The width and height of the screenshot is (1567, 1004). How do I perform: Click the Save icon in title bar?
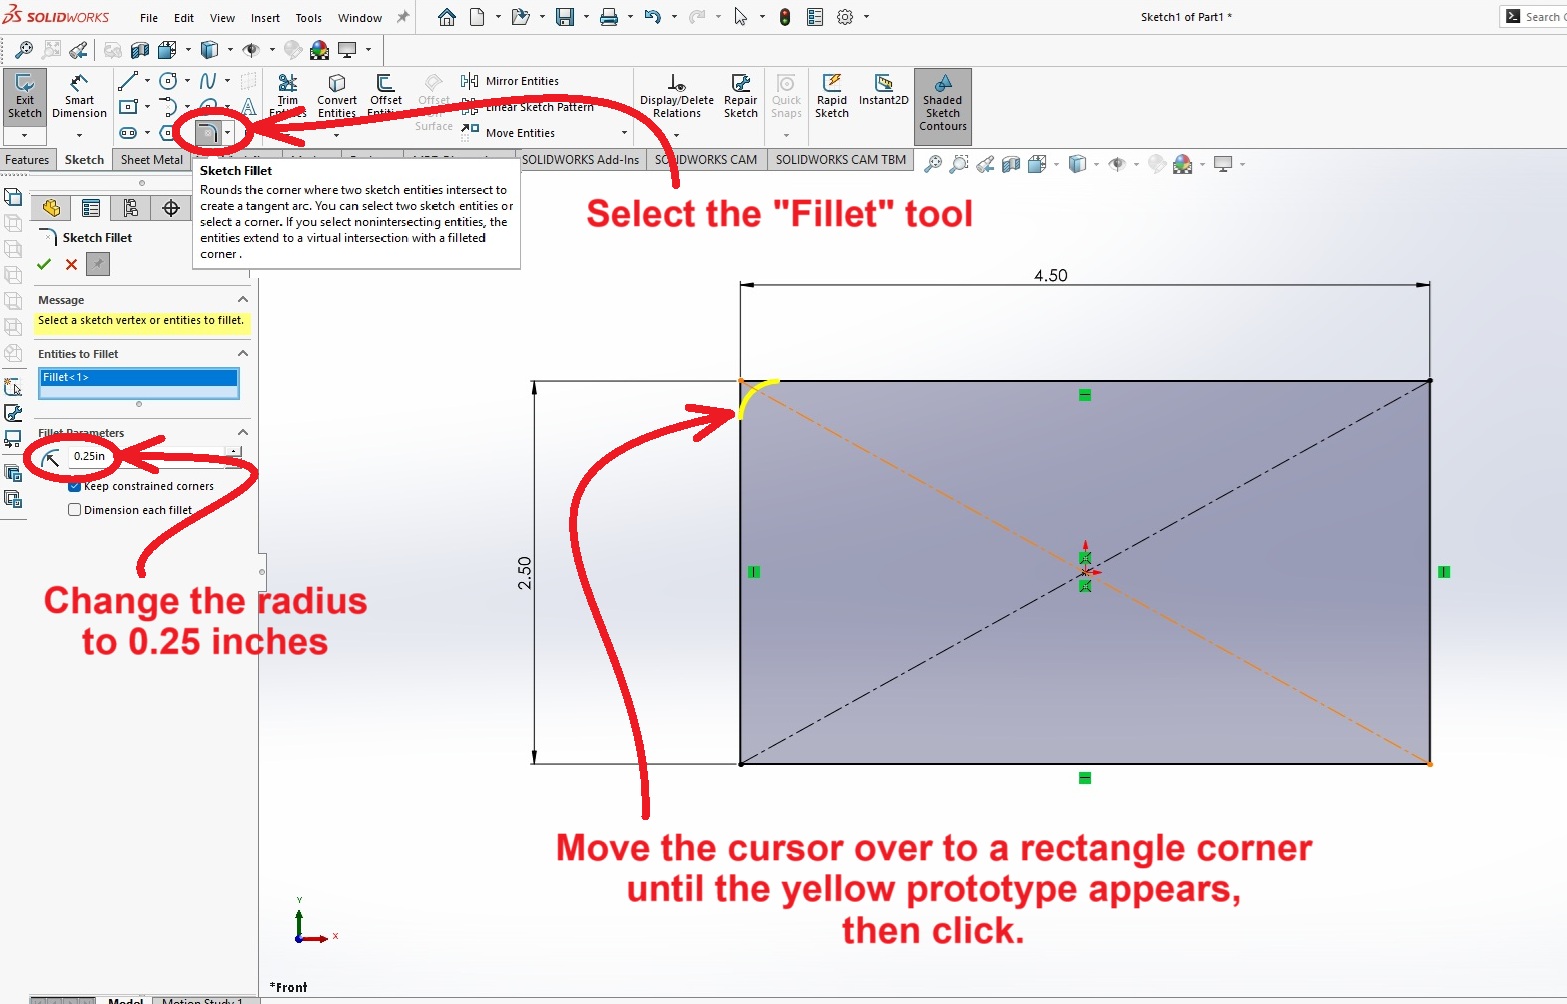coord(565,17)
